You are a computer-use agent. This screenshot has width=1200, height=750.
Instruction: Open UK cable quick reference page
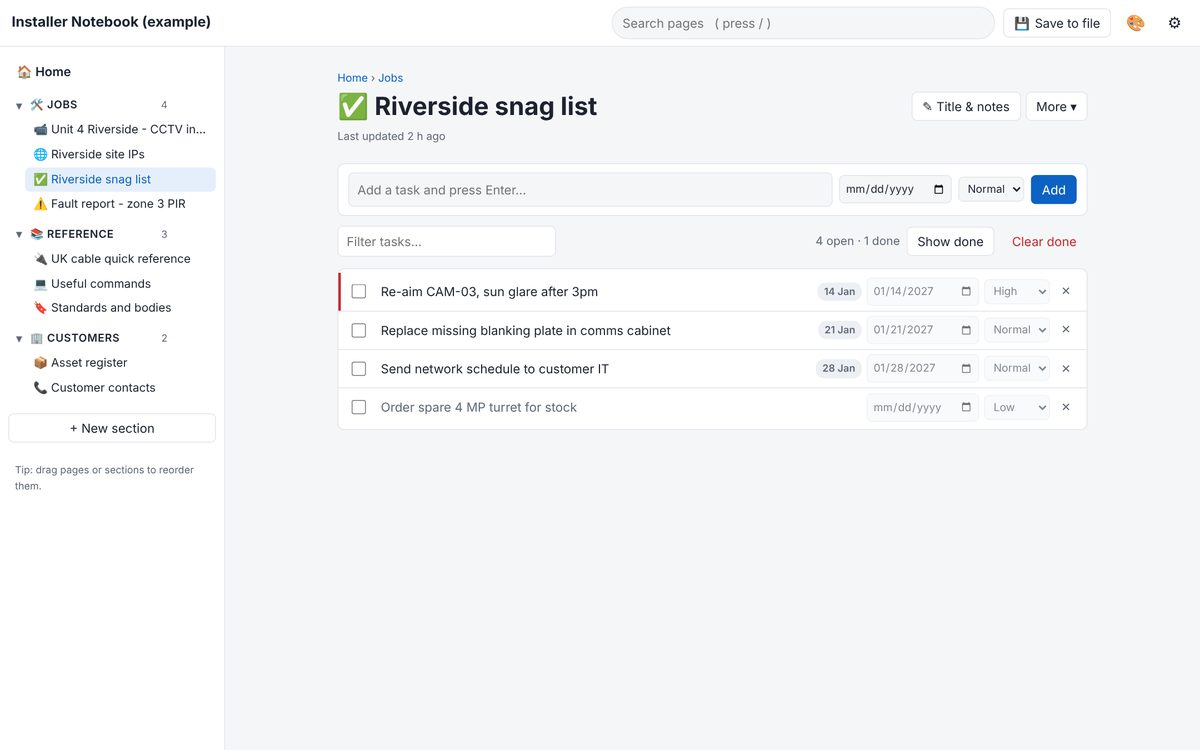(x=120, y=259)
